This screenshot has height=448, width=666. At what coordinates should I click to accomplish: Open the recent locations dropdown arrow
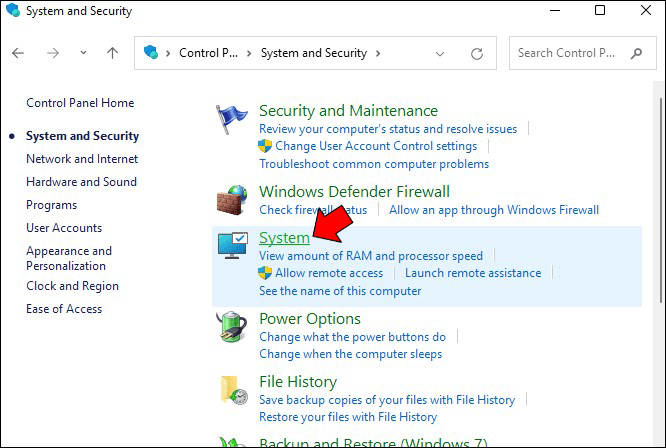pyautogui.click(x=83, y=53)
